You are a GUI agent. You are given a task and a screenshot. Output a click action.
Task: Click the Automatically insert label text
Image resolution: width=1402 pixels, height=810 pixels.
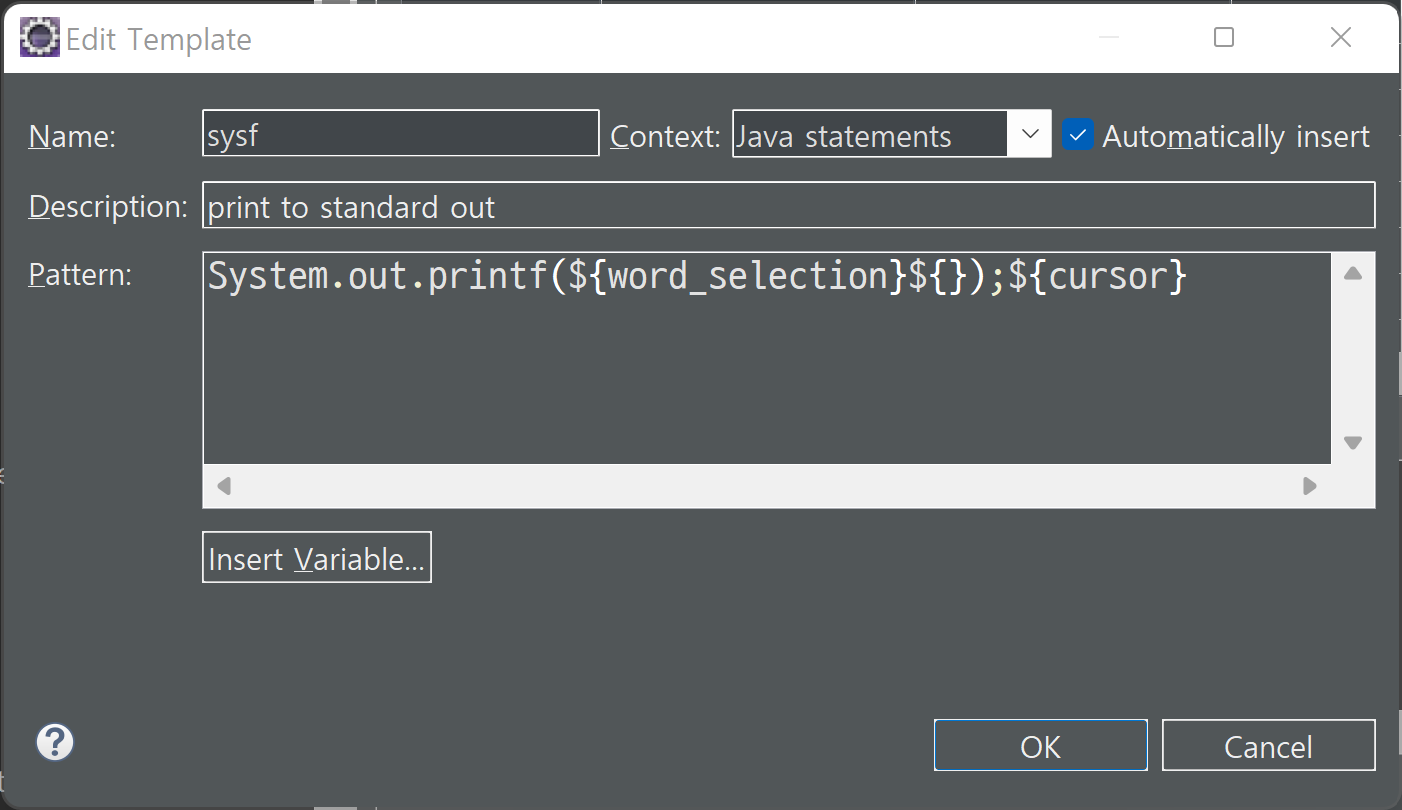coord(1236,136)
